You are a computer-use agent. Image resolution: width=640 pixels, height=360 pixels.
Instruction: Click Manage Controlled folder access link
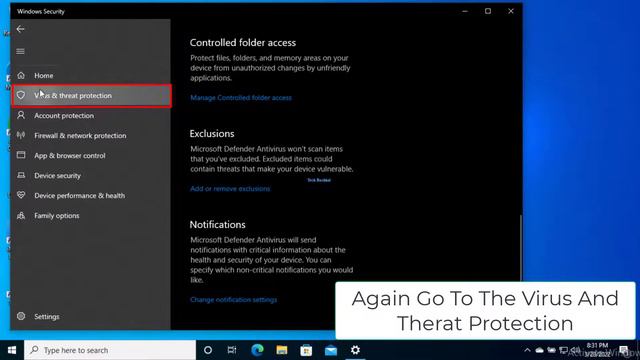click(x=241, y=98)
